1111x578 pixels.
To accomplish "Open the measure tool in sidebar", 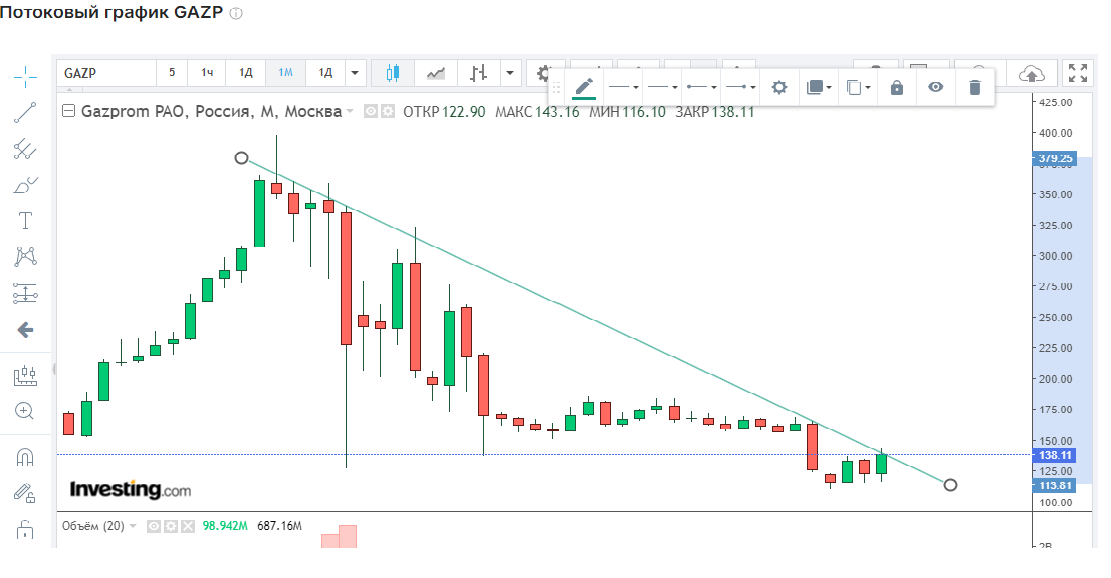I will coord(26,375).
